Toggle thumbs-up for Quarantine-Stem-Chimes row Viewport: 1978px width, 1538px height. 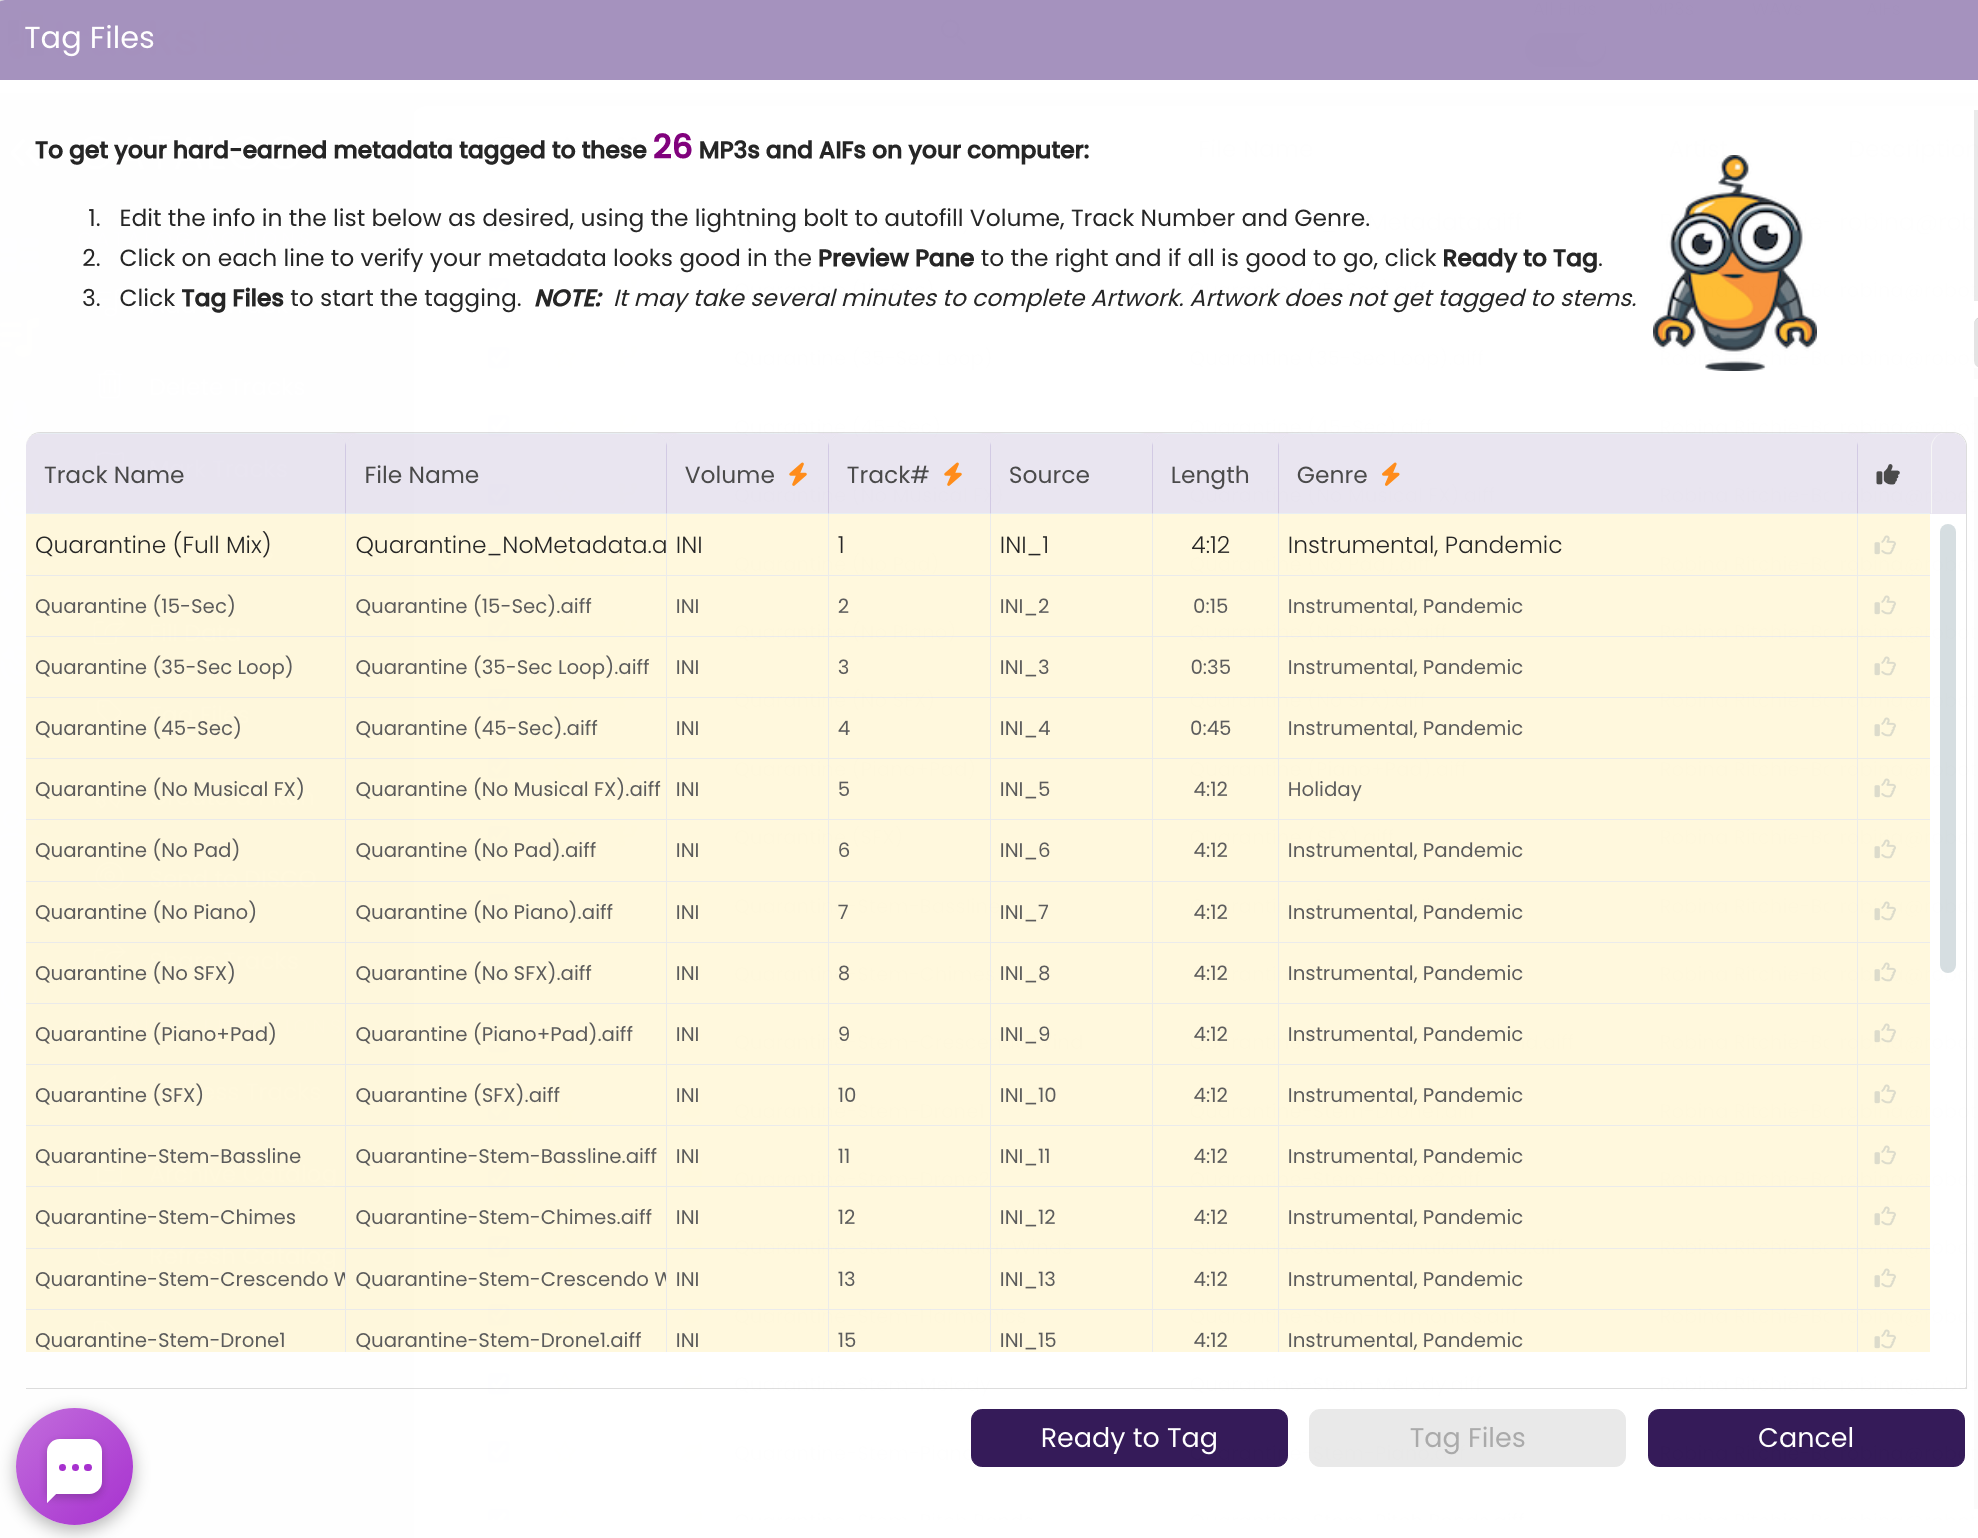1885,1217
